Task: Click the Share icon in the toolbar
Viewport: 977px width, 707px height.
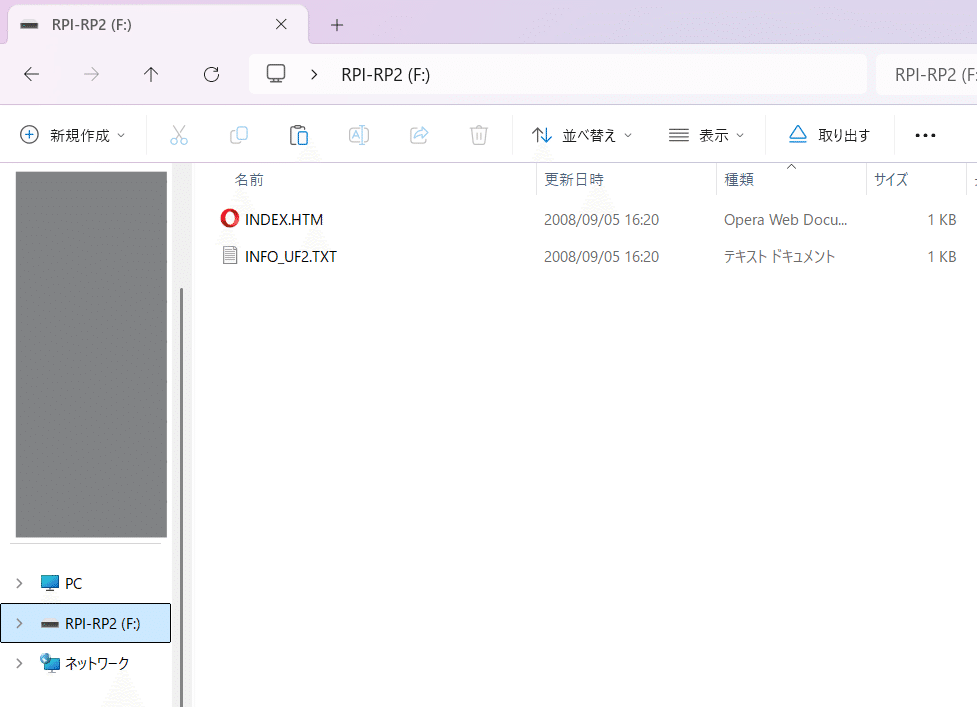Action: tap(418, 134)
